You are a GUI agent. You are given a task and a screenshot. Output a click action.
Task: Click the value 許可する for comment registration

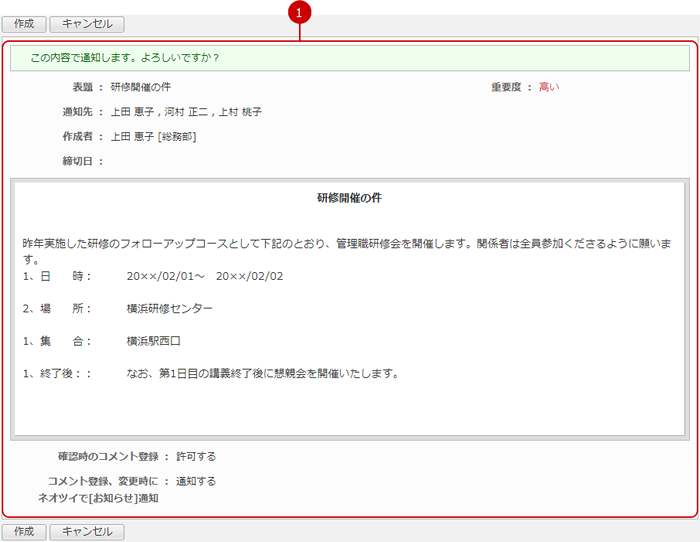[196, 456]
